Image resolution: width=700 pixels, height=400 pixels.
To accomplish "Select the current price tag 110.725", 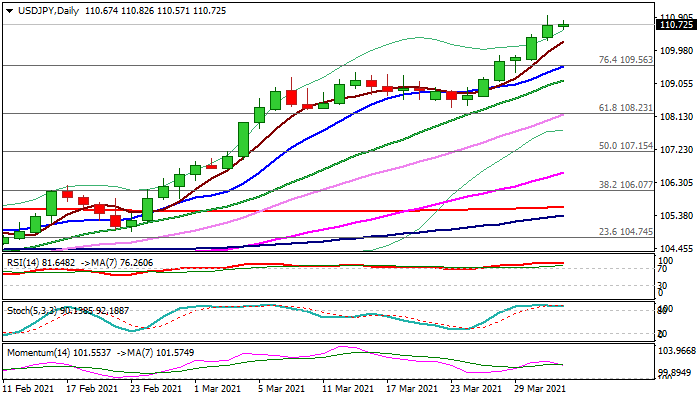I will click(x=676, y=25).
